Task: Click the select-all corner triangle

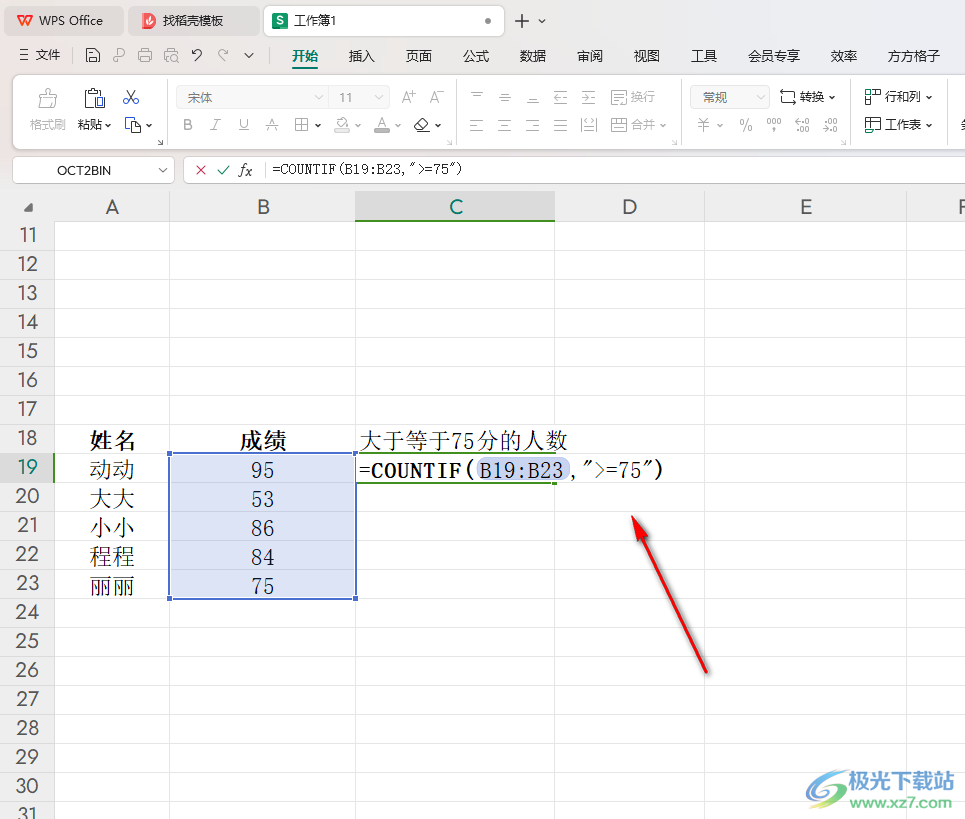Action: tap(28, 208)
